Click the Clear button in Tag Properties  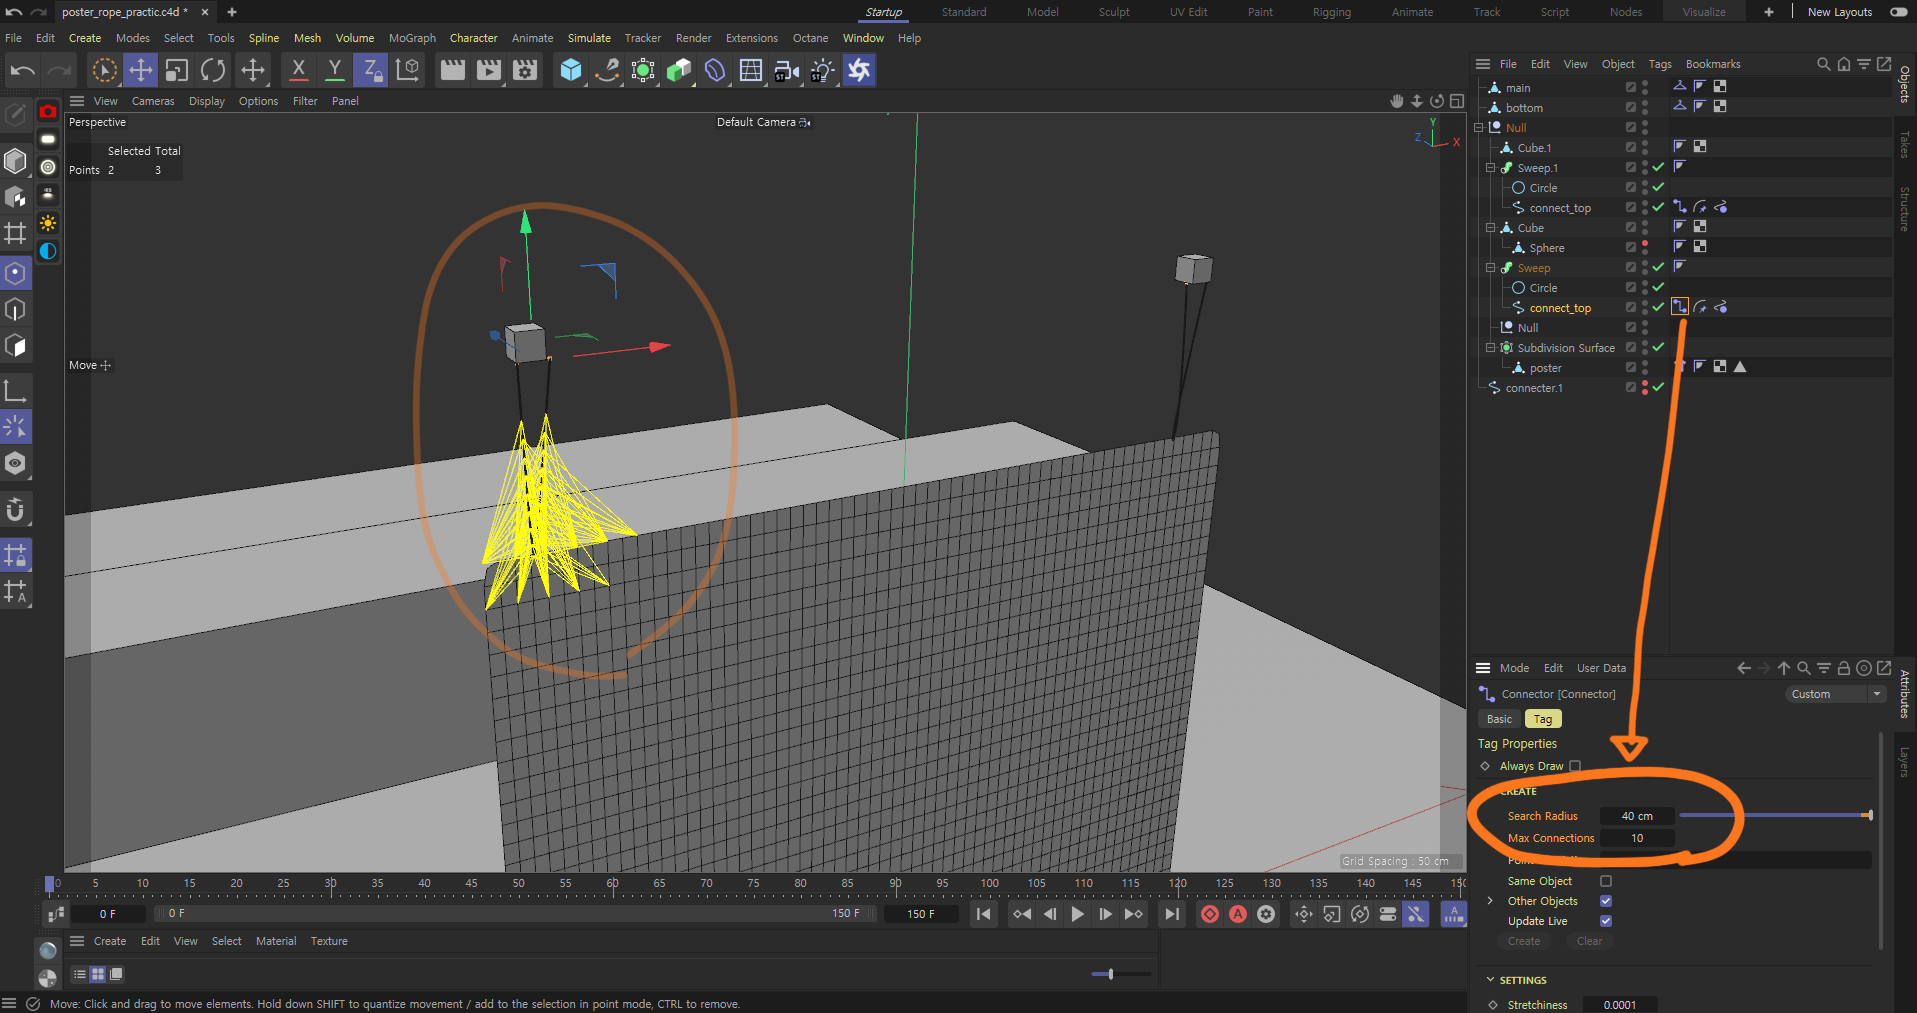coord(1589,941)
